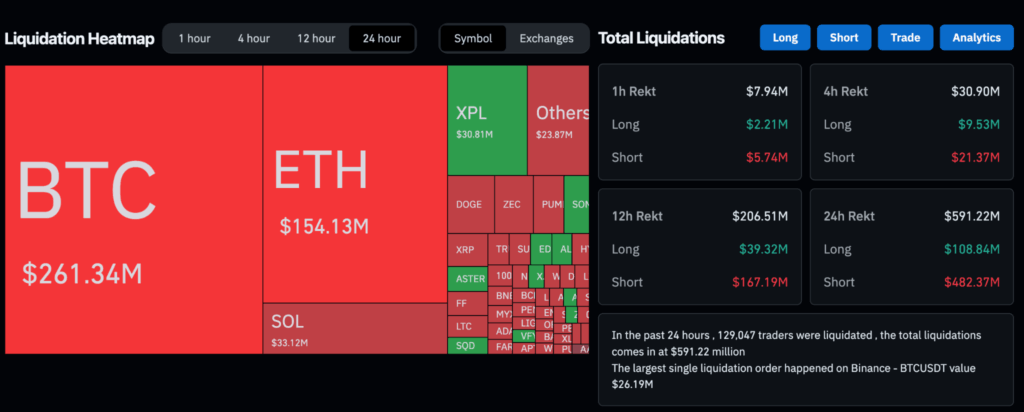Open the Trade button
The width and height of the screenshot is (1024, 412).
pos(905,38)
